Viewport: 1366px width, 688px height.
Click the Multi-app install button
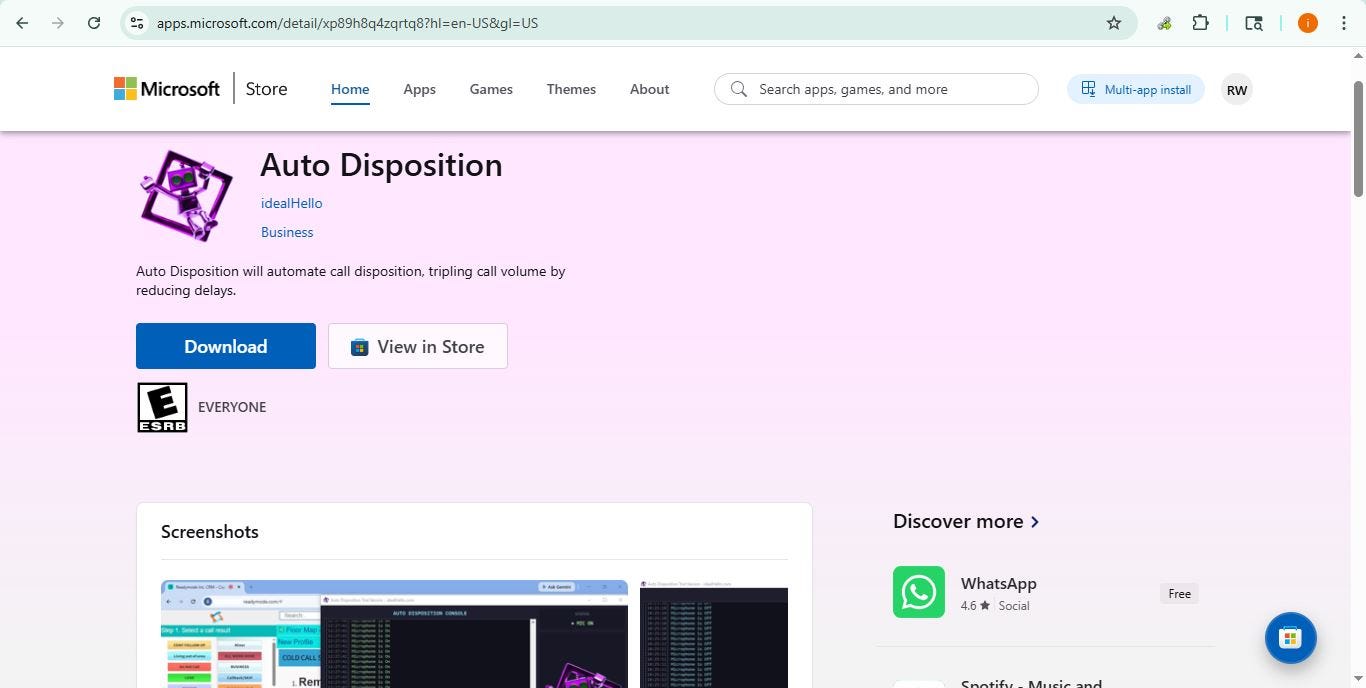(x=1136, y=89)
